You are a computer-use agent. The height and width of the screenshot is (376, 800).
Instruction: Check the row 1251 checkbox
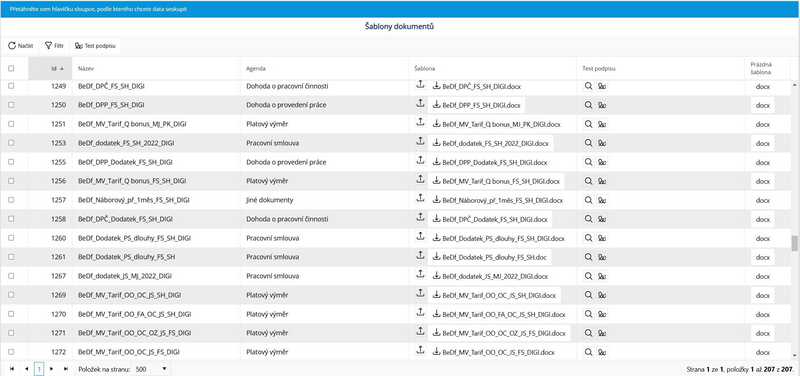click(11, 124)
